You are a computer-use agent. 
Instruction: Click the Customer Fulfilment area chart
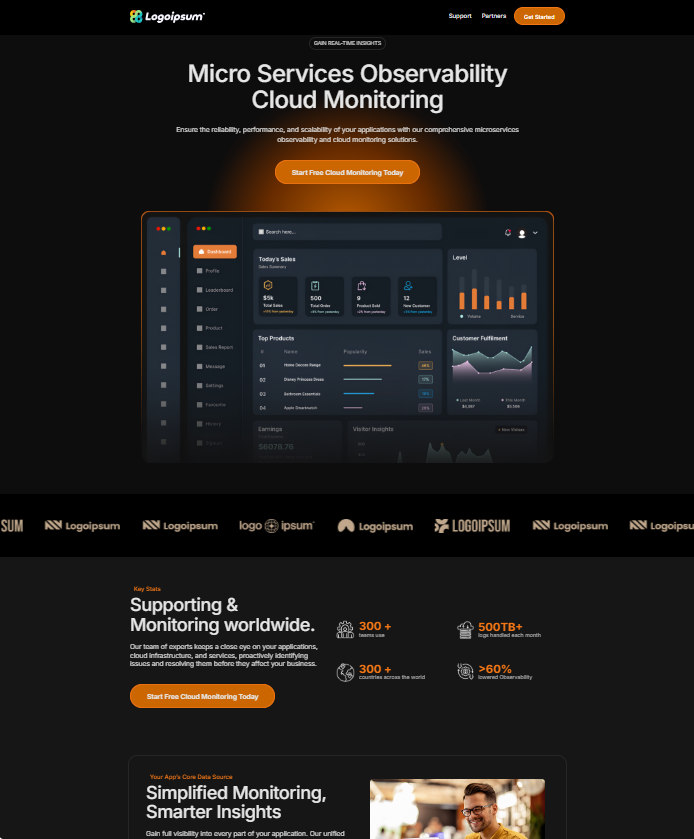pos(492,363)
